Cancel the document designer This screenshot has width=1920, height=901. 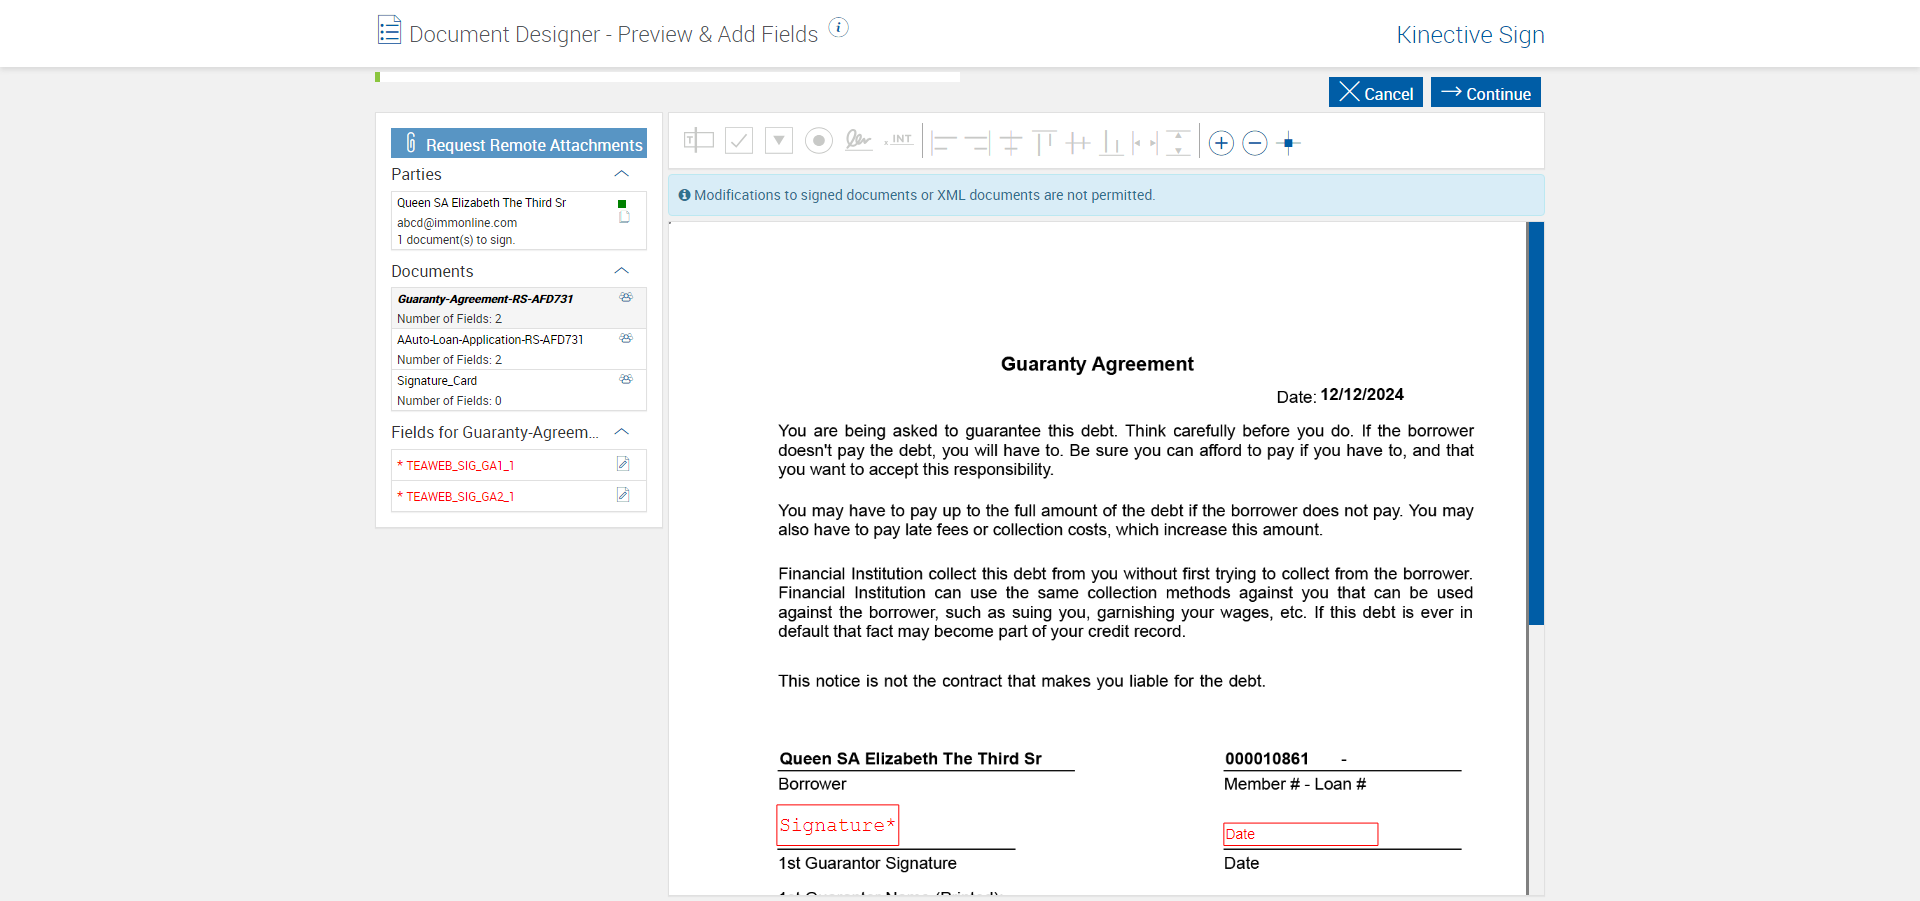1376,92
